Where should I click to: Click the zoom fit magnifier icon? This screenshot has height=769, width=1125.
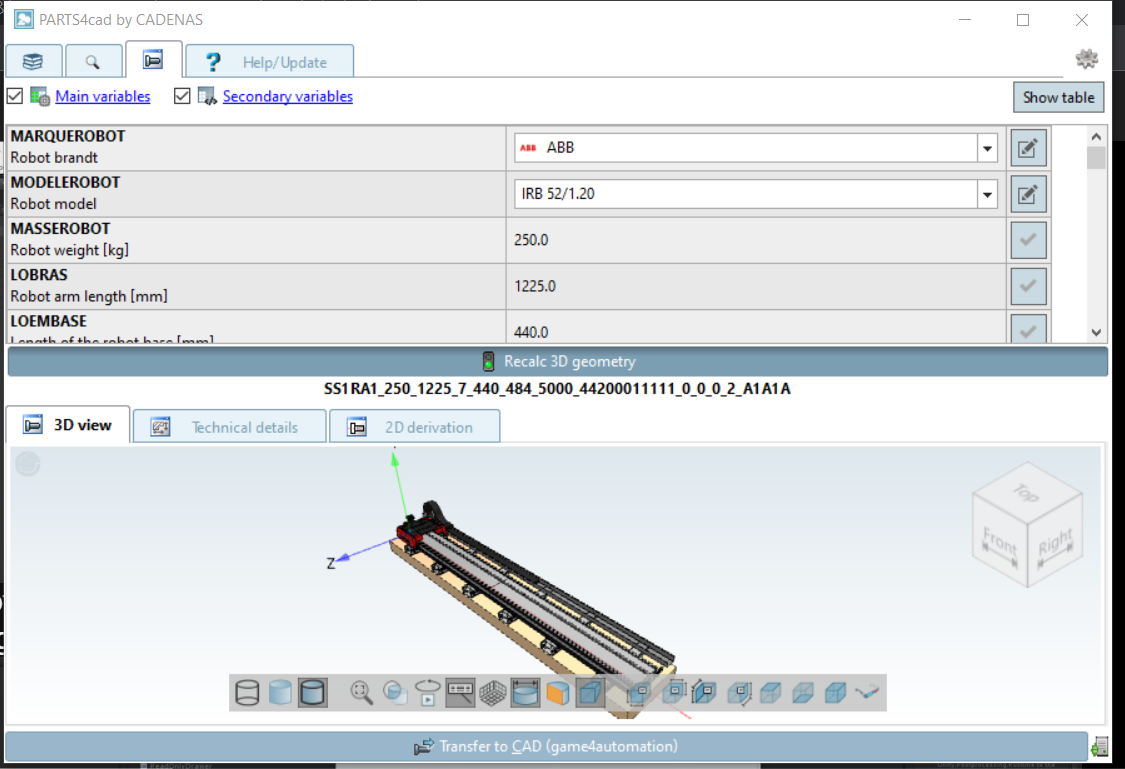tap(362, 693)
